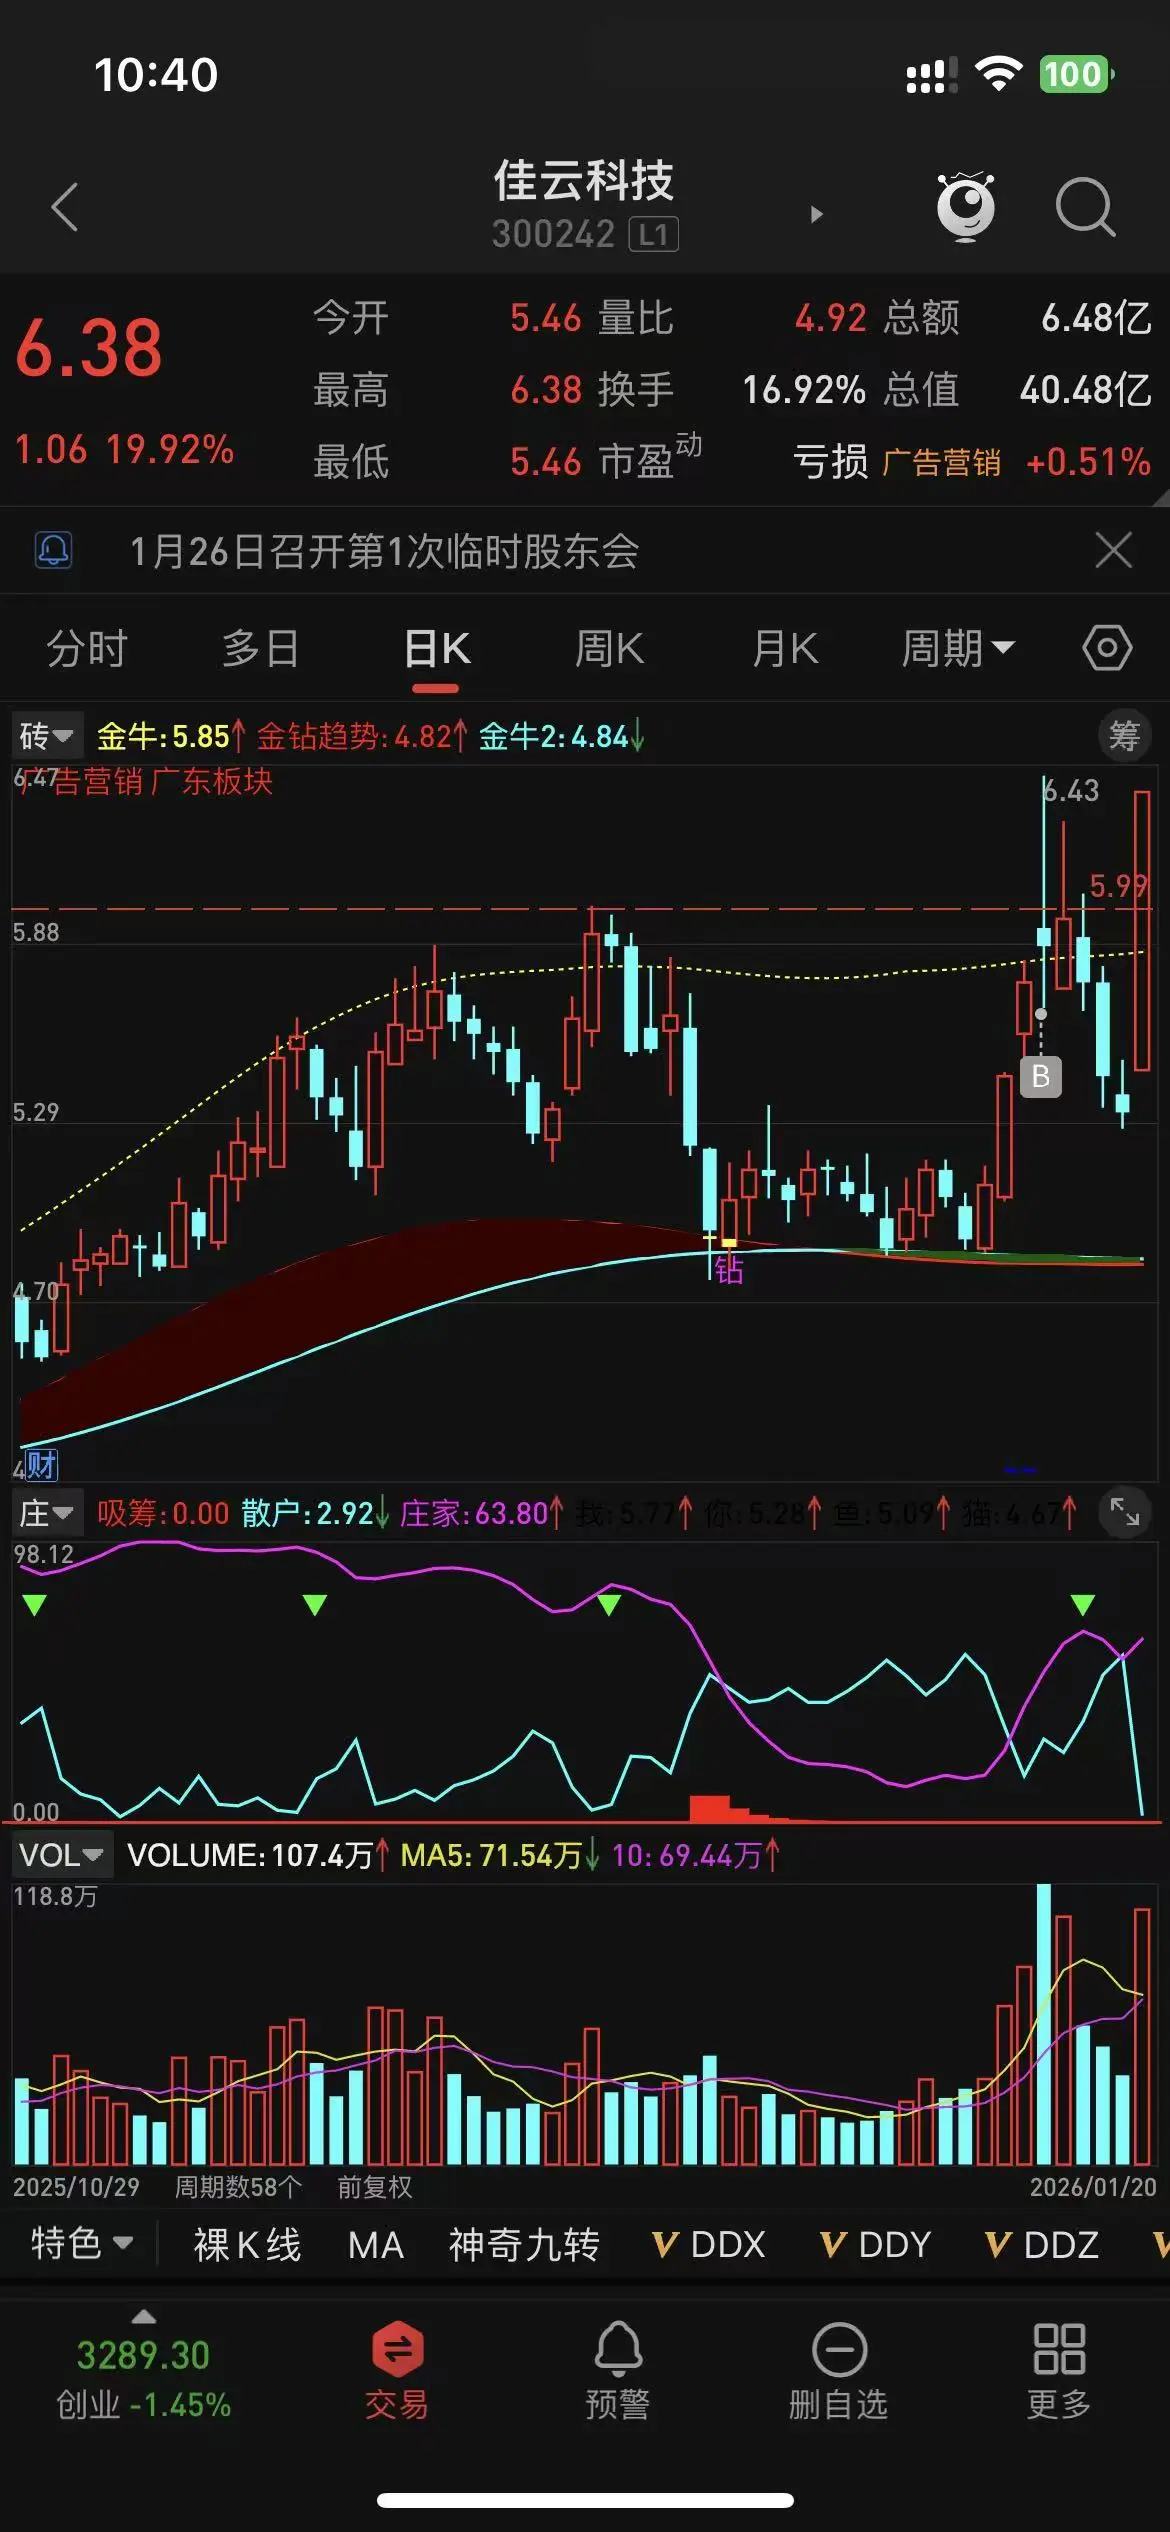The image size is (1170, 2532).
Task: Toggle 裸K线 chart mode
Action: click(x=247, y=2245)
